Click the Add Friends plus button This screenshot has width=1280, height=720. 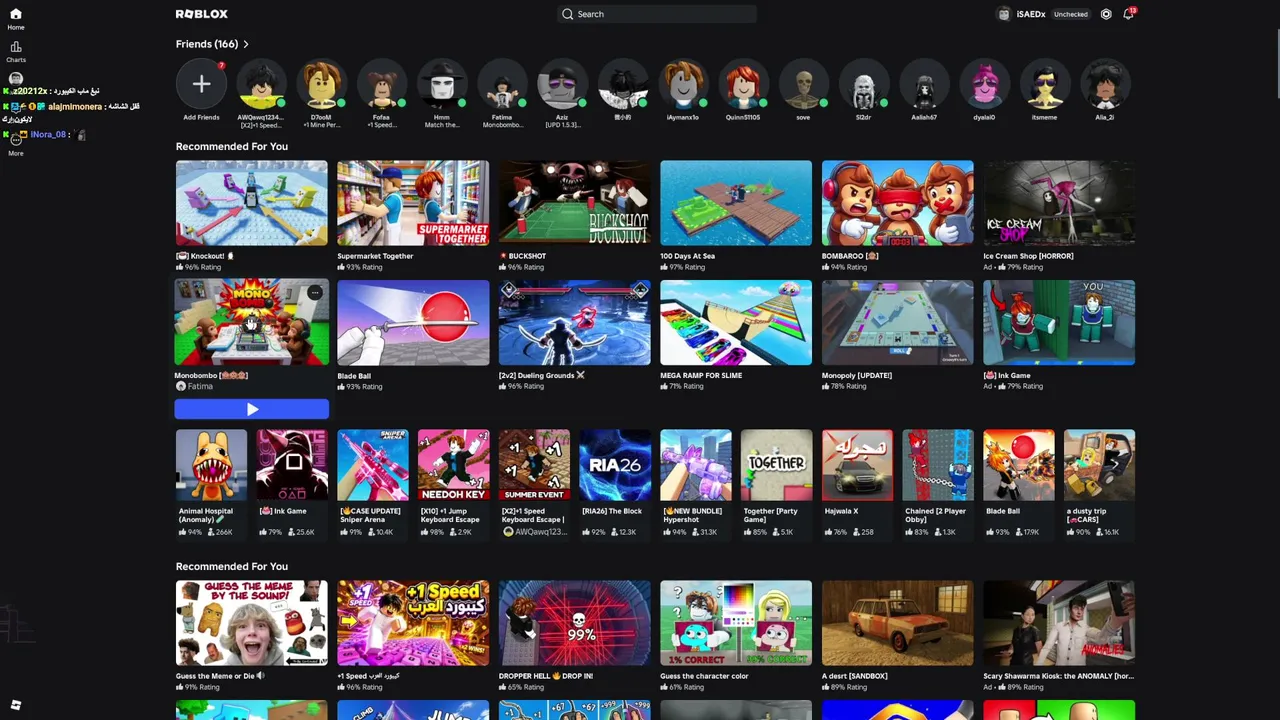pyautogui.click(x=201, y=85)
